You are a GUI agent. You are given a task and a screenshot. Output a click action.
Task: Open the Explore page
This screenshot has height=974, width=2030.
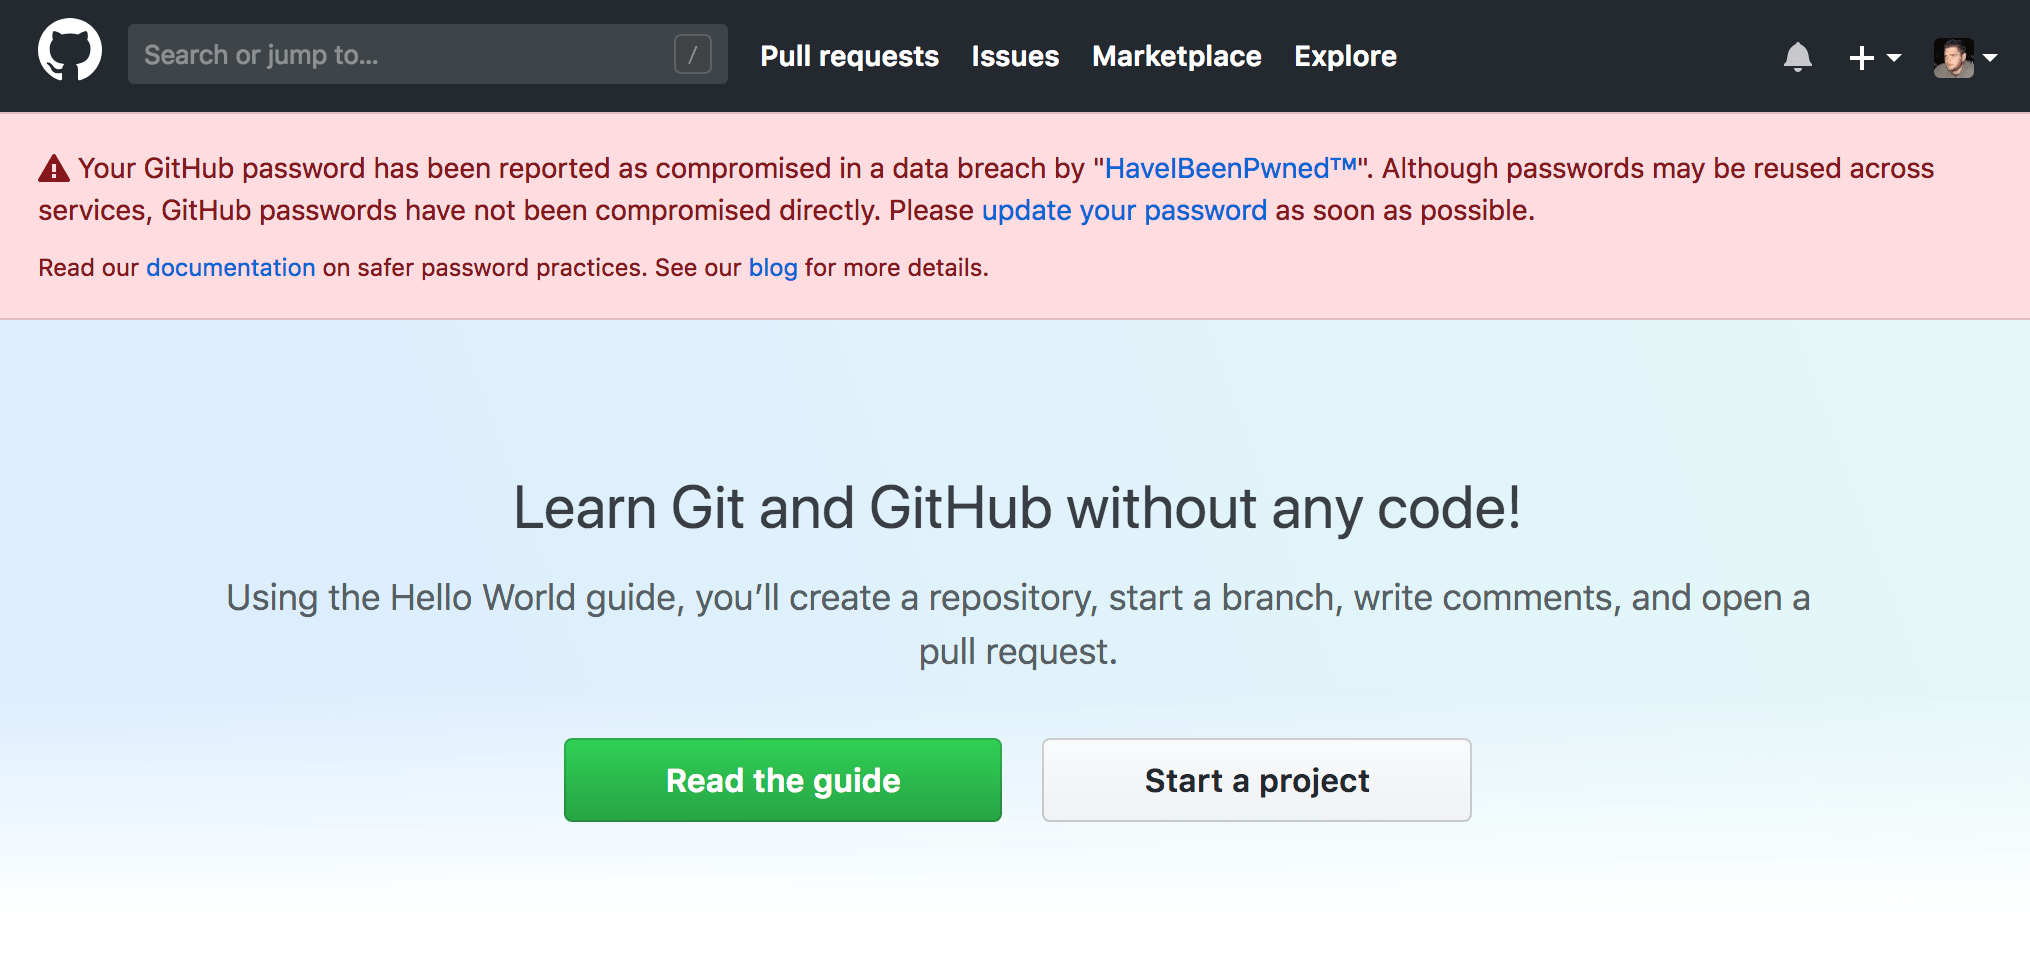pyautogui.click(x=1345, y=56)
